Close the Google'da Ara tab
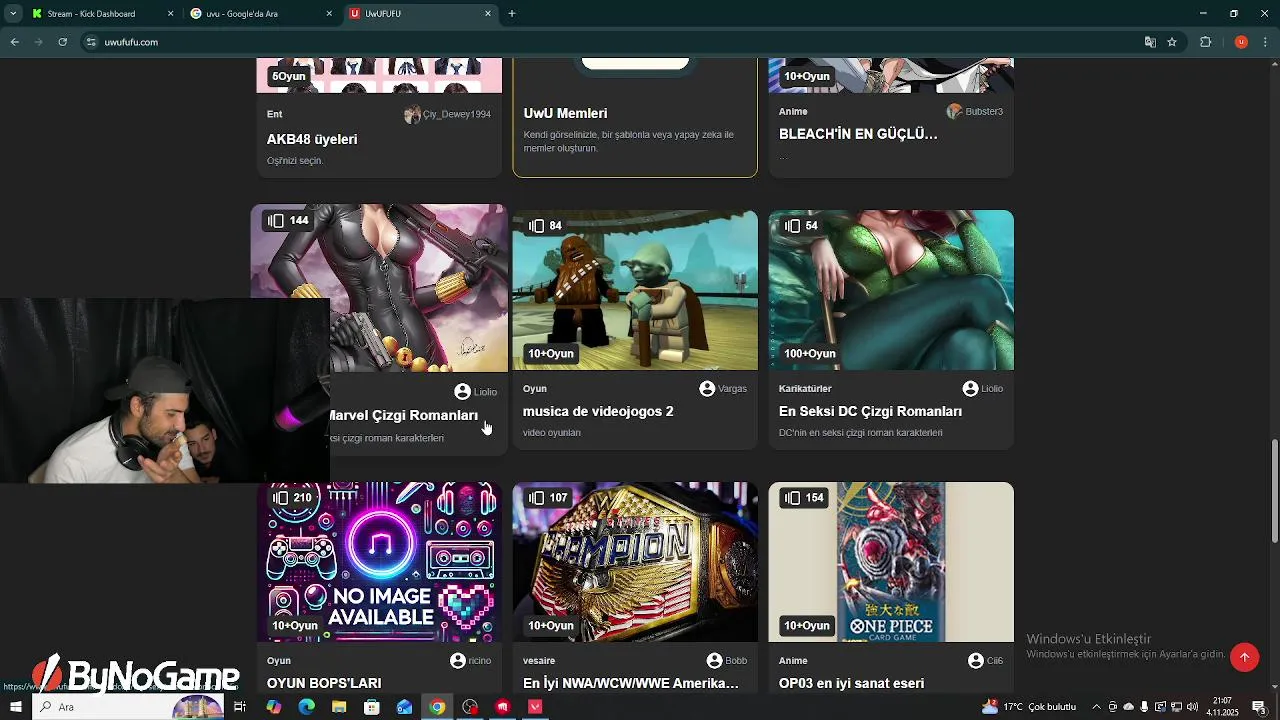Viewport: 1280px width, 720px height. click(x=329, y=14)
